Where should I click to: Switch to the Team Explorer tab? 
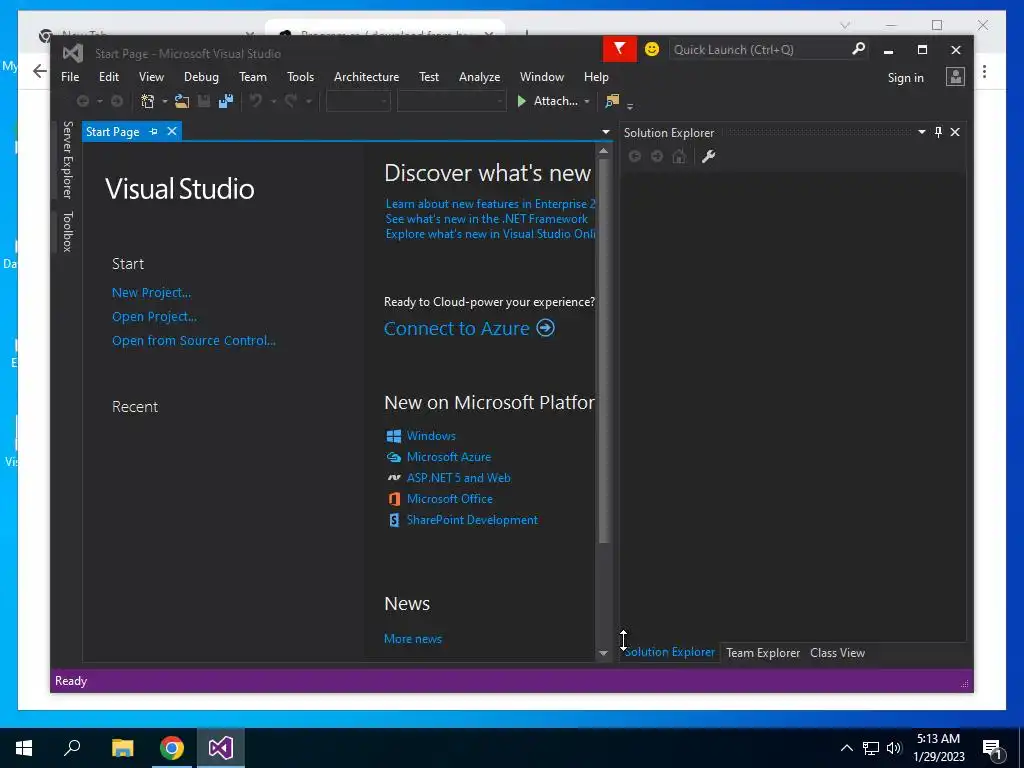point(763,652)
